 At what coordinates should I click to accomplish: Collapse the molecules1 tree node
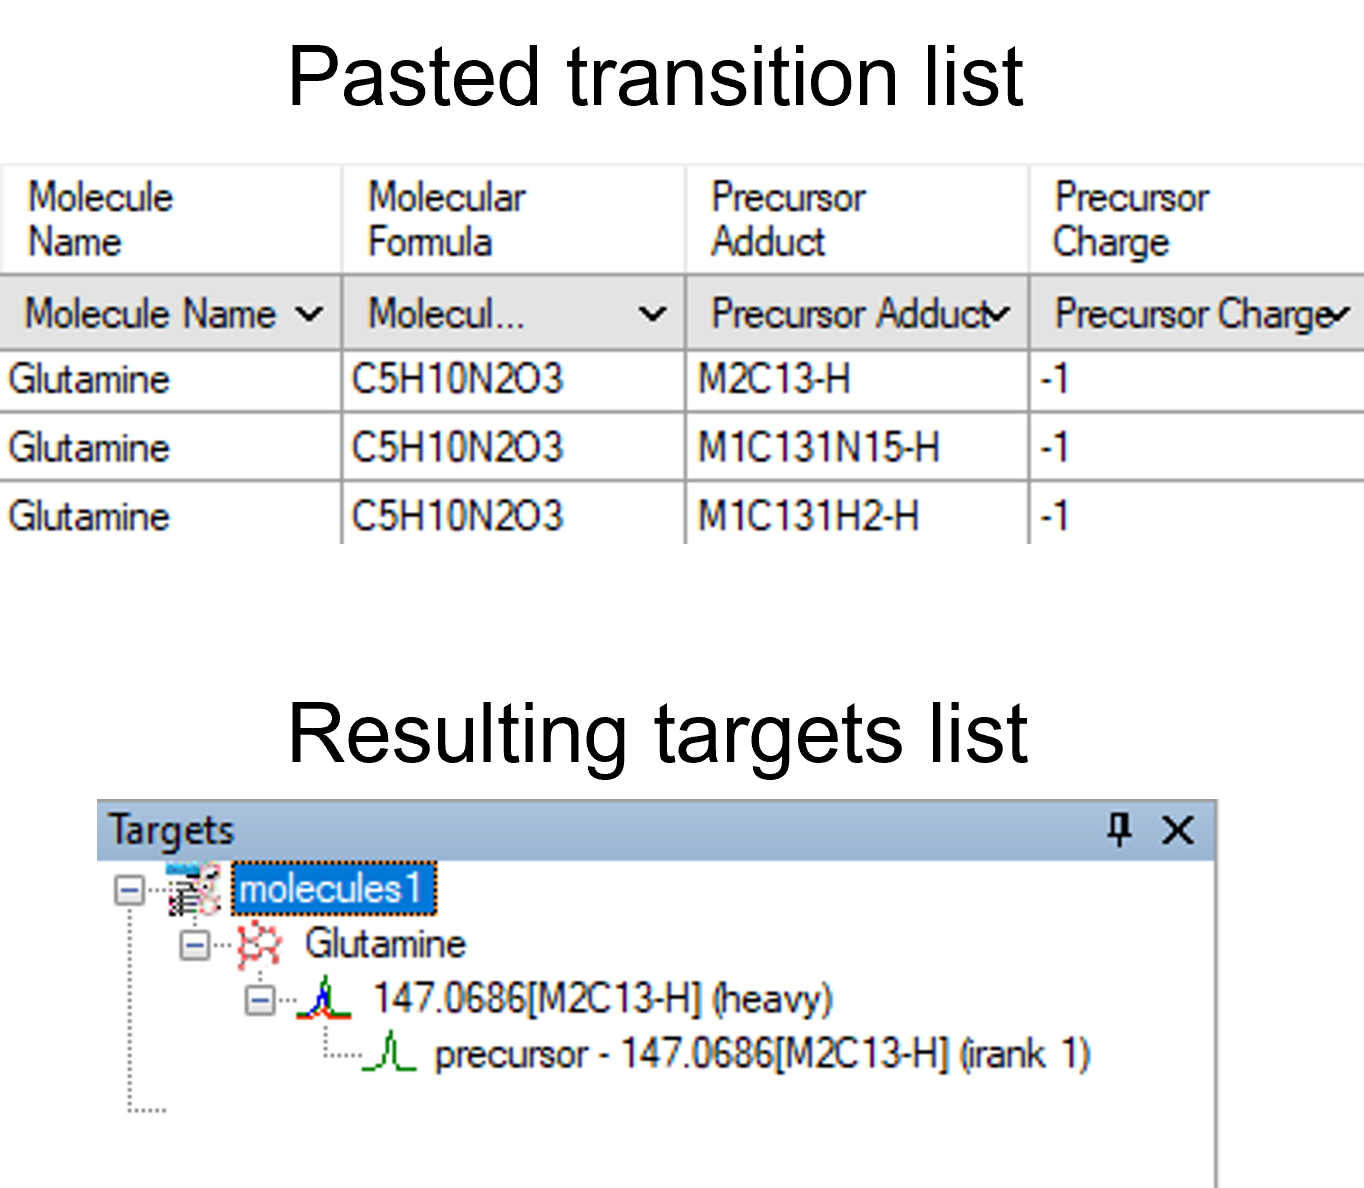pyautogui.click(x=129, y=890)
